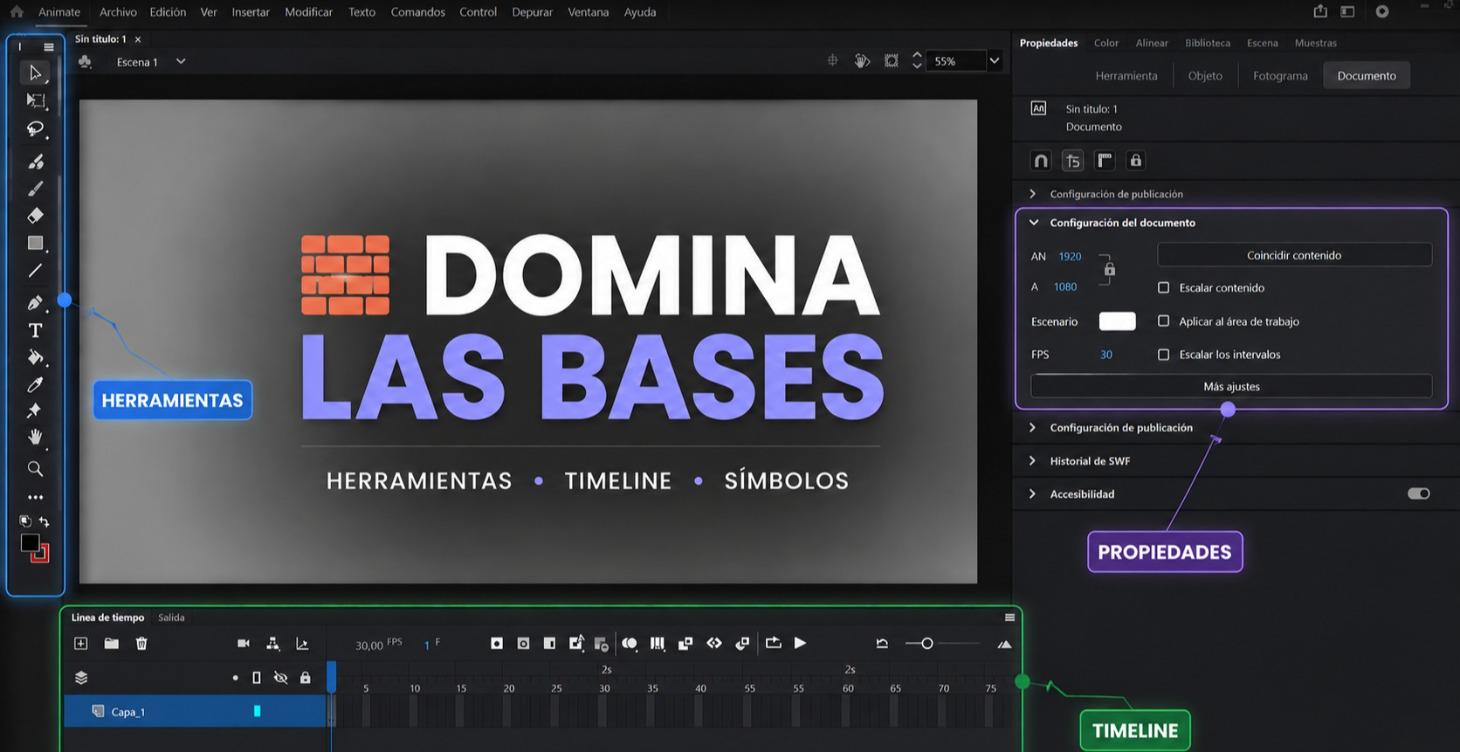Viewport: 1460px width, 752px height.
Task: Select the Selection arrow tool
Action: (35, 73)
